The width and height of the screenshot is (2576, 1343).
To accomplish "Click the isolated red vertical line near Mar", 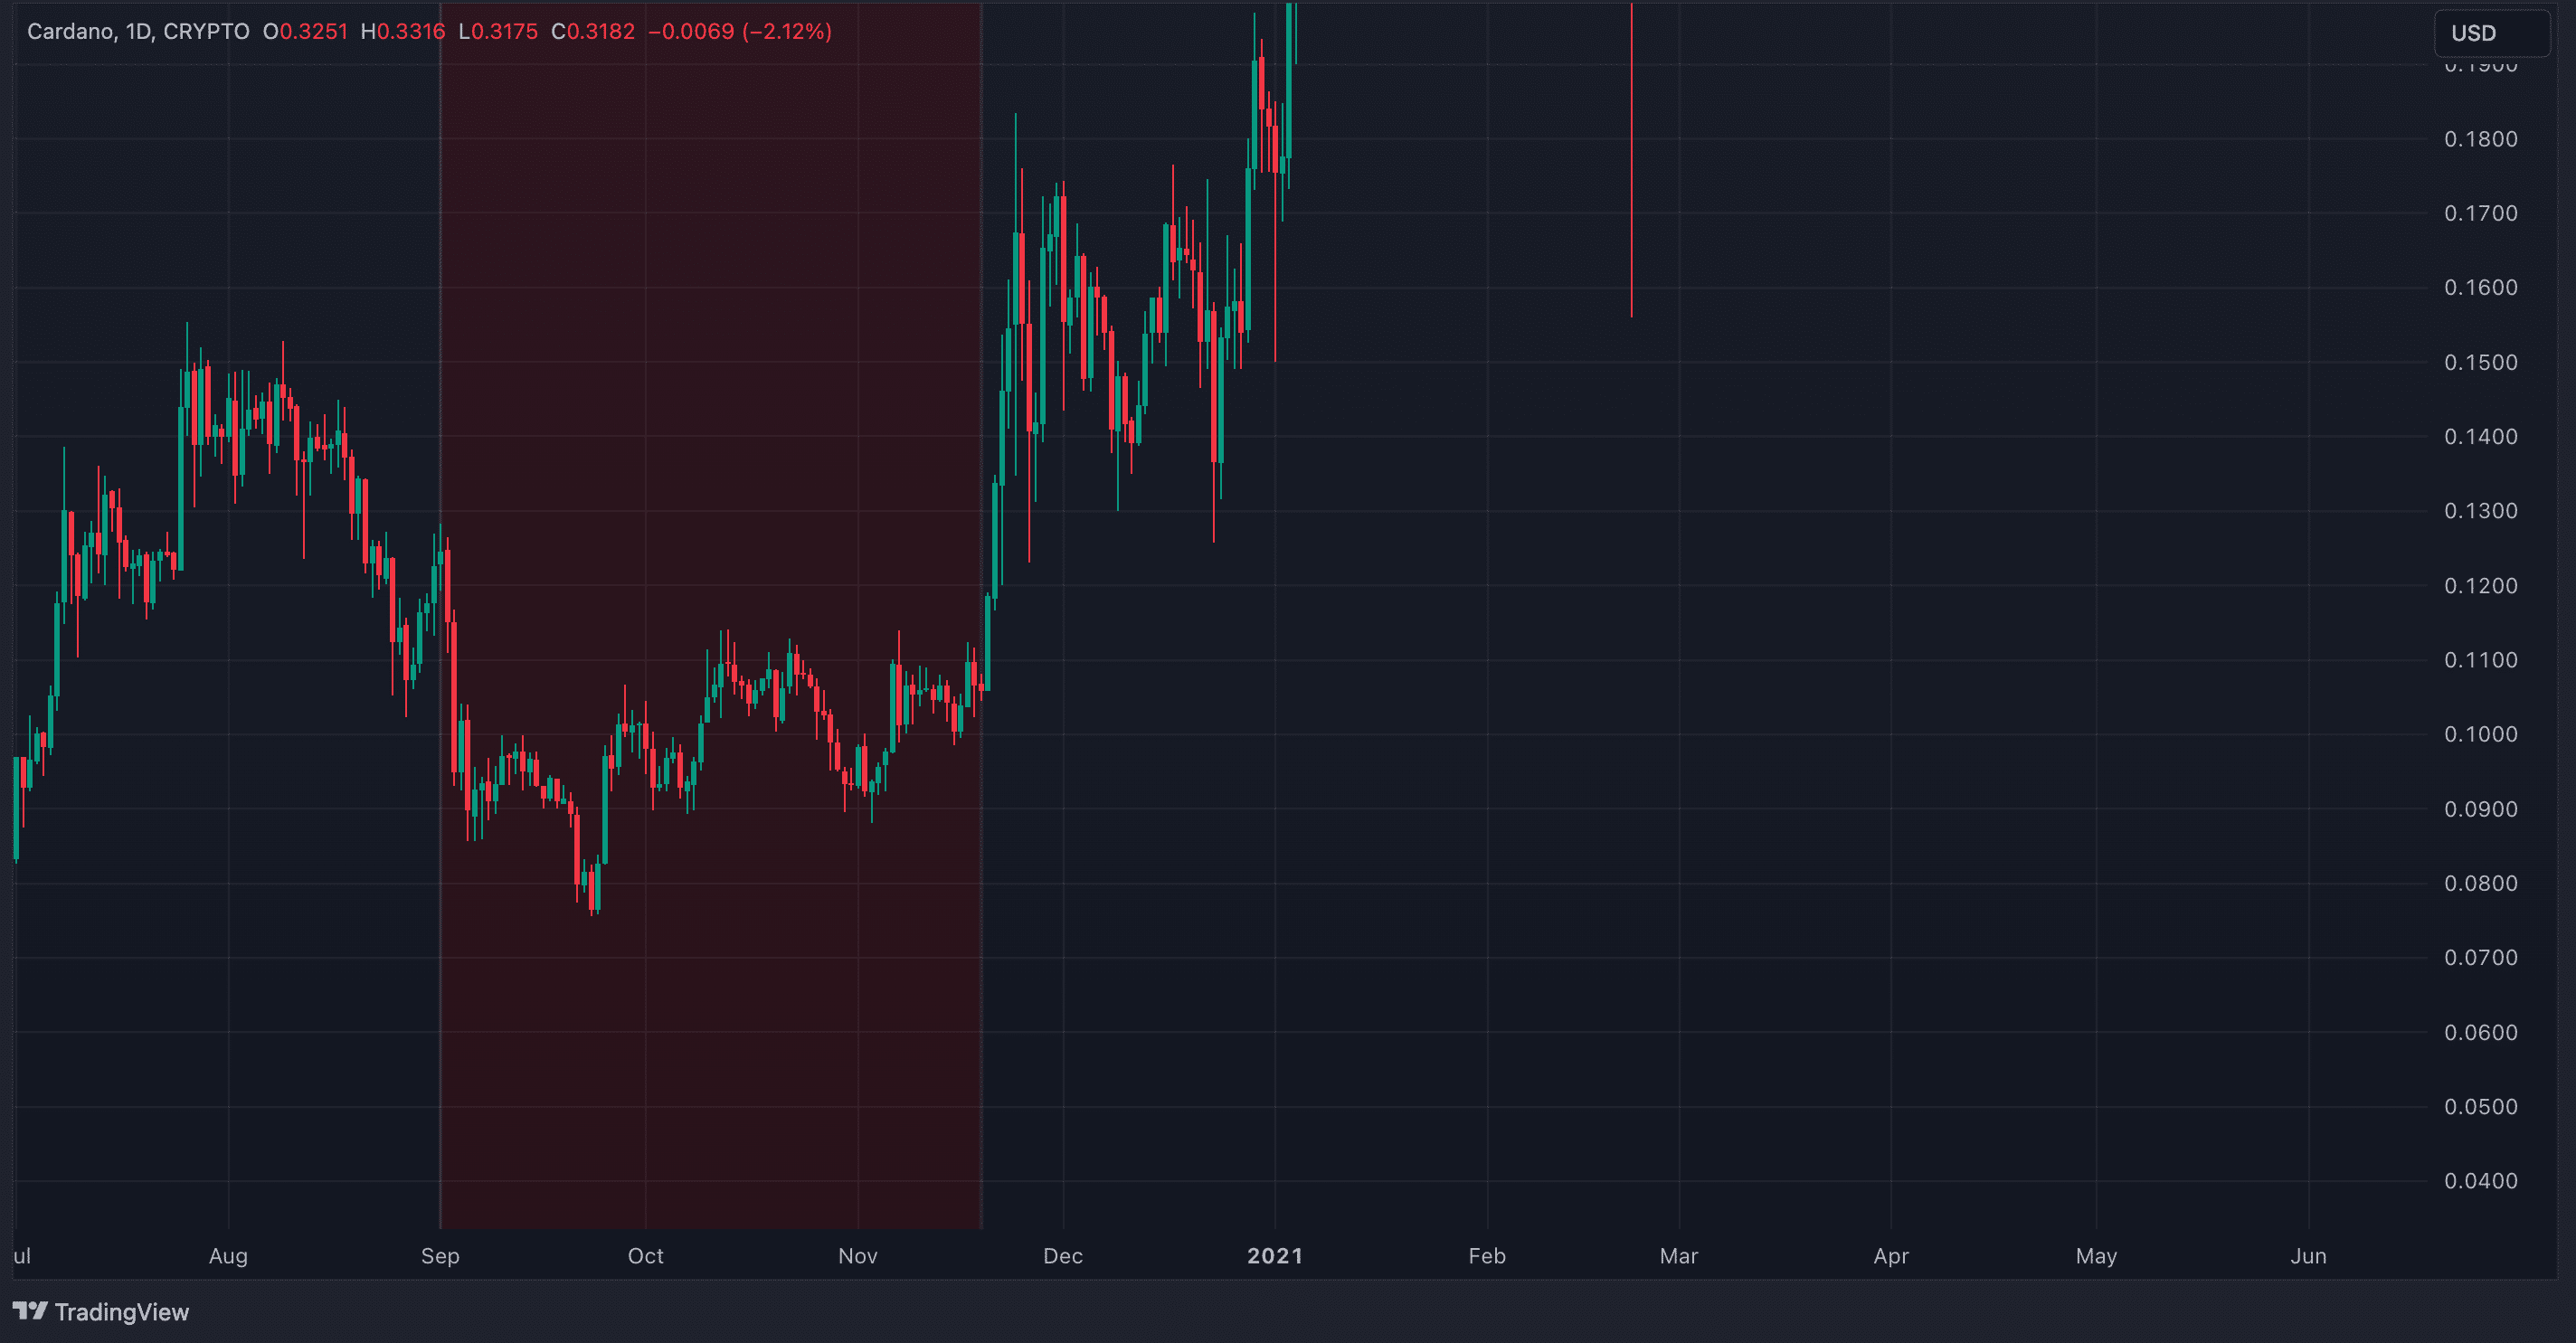I will 1631,160.
